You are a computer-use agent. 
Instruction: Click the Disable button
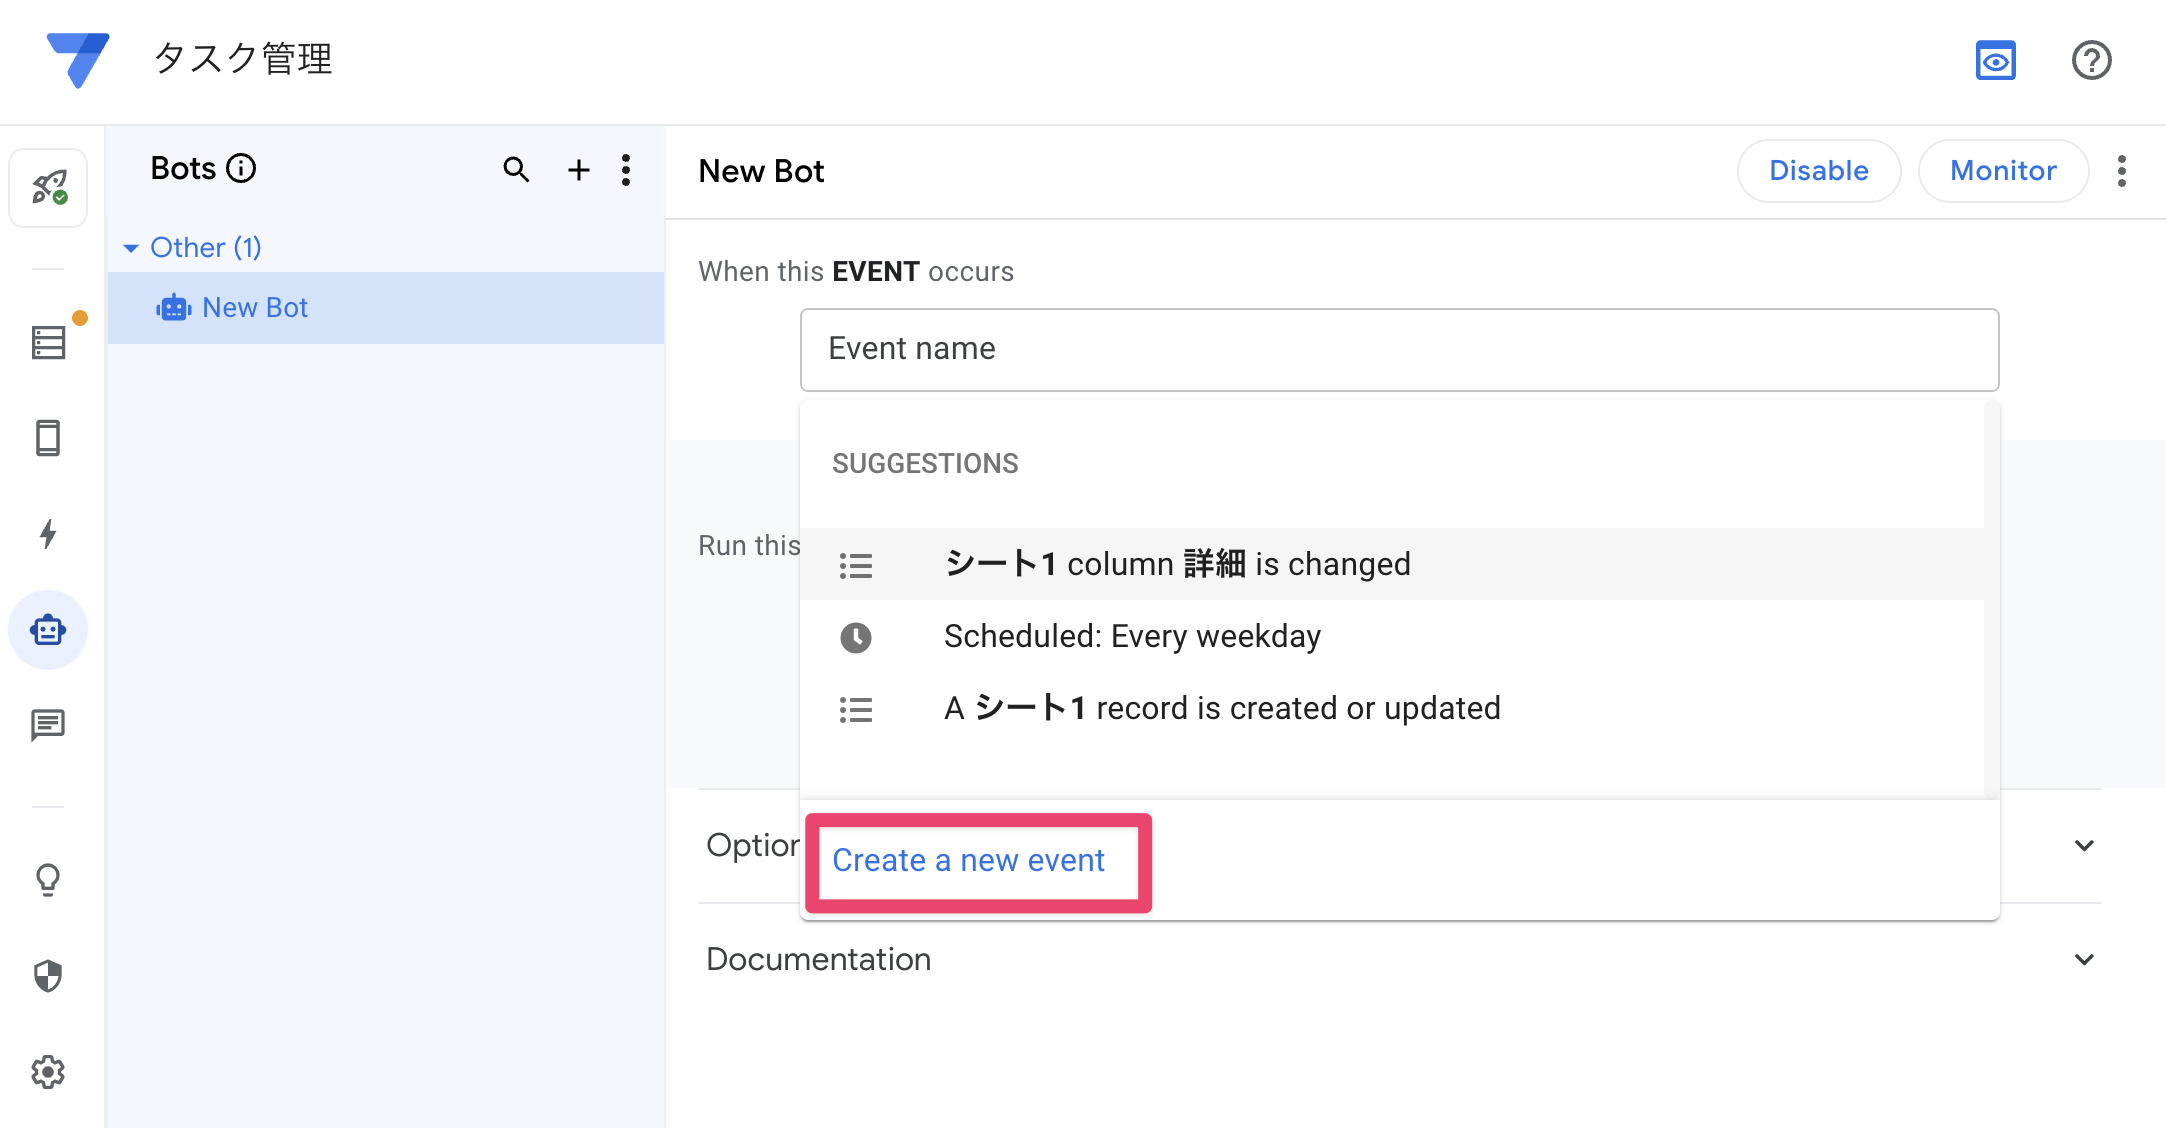point(1818,171)
